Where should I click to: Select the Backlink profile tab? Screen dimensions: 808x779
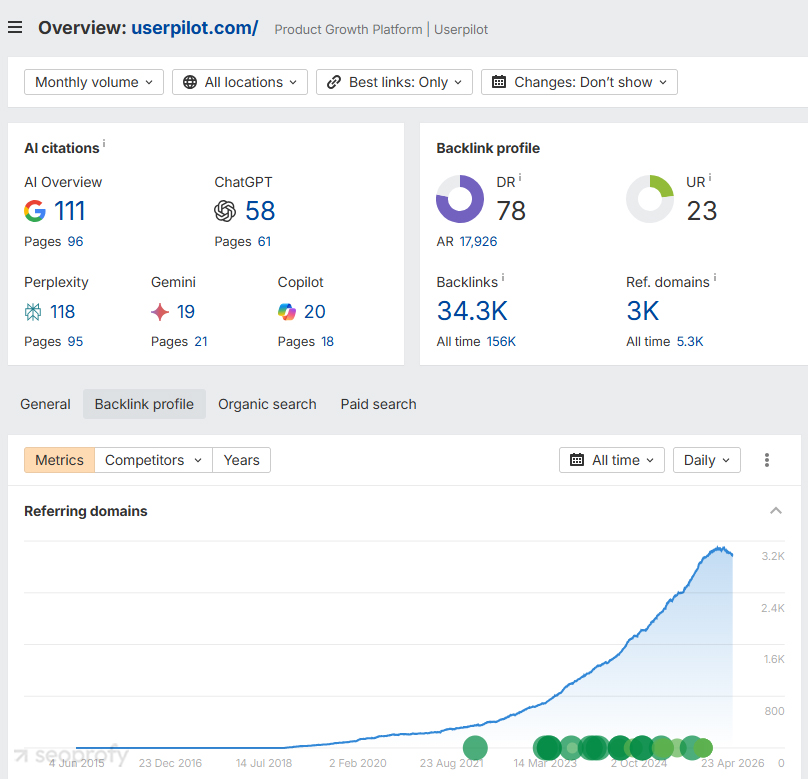(x=144, y=404)
